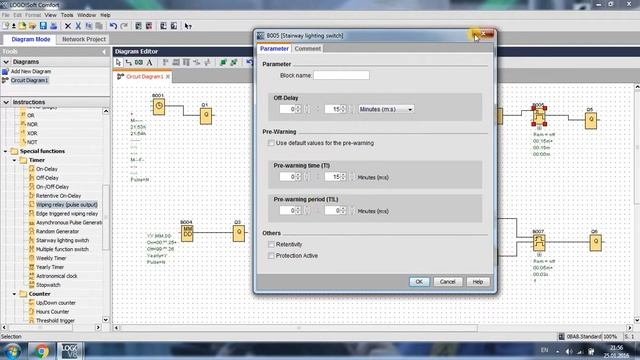Open the Window menu

click(x=87, y=15)
